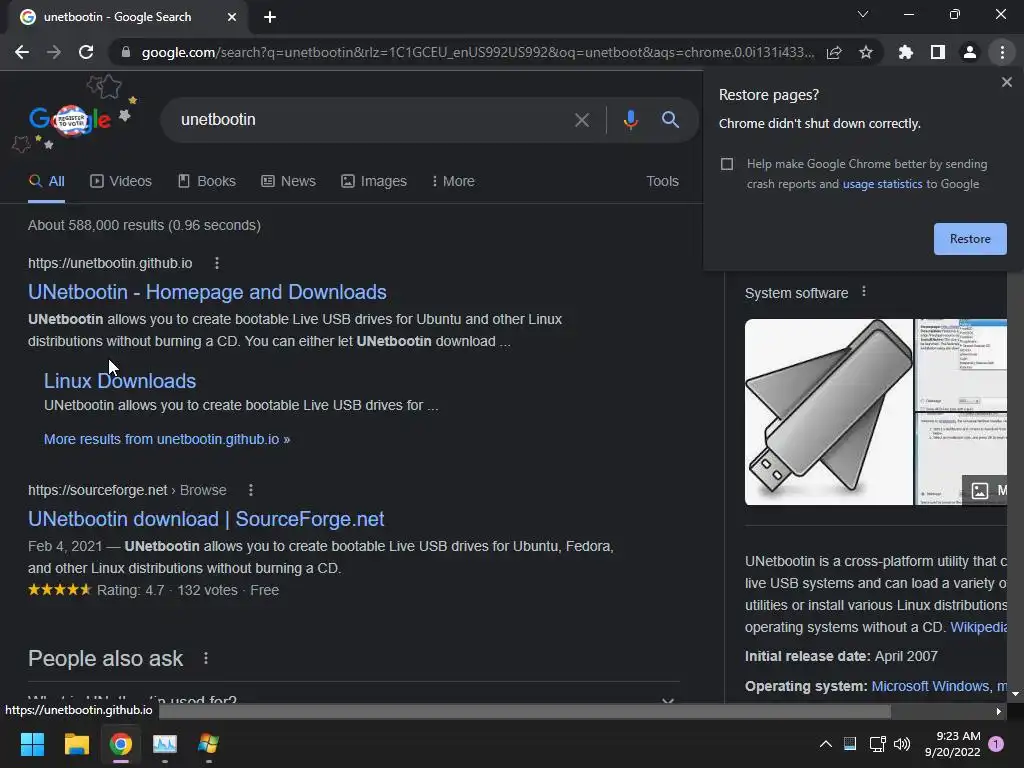Open options for the sourceforge.net result
Screen dimensions: 1024x768
coord(251,490)
